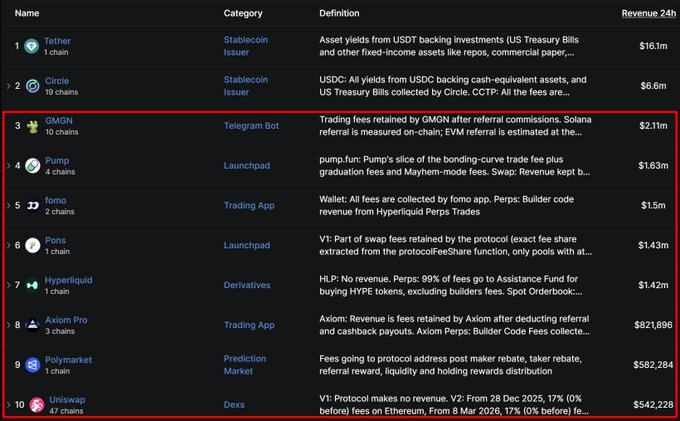Click Polymarket's $582,284 revenue value
Screen dimensions: 680x421
click(653, 365)
